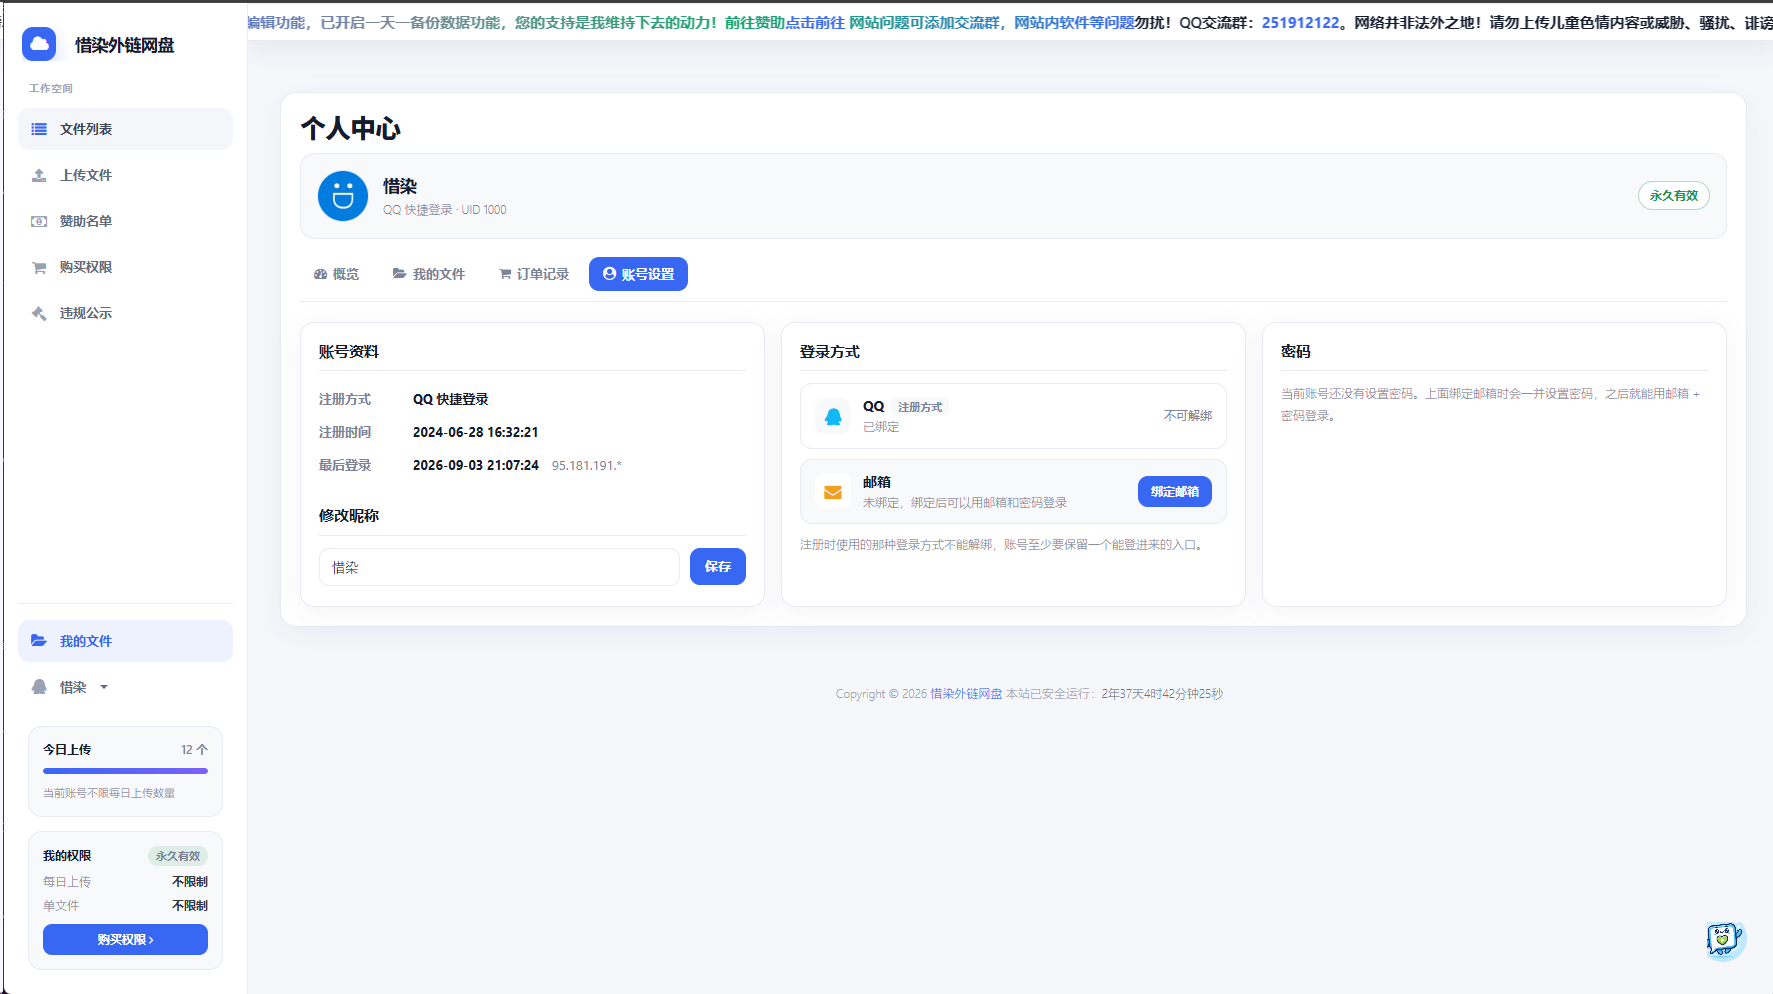This screenshot has height=994, width=1773.
Task: Click the gavel icon for 违规公示
Action: coord(39,313)
